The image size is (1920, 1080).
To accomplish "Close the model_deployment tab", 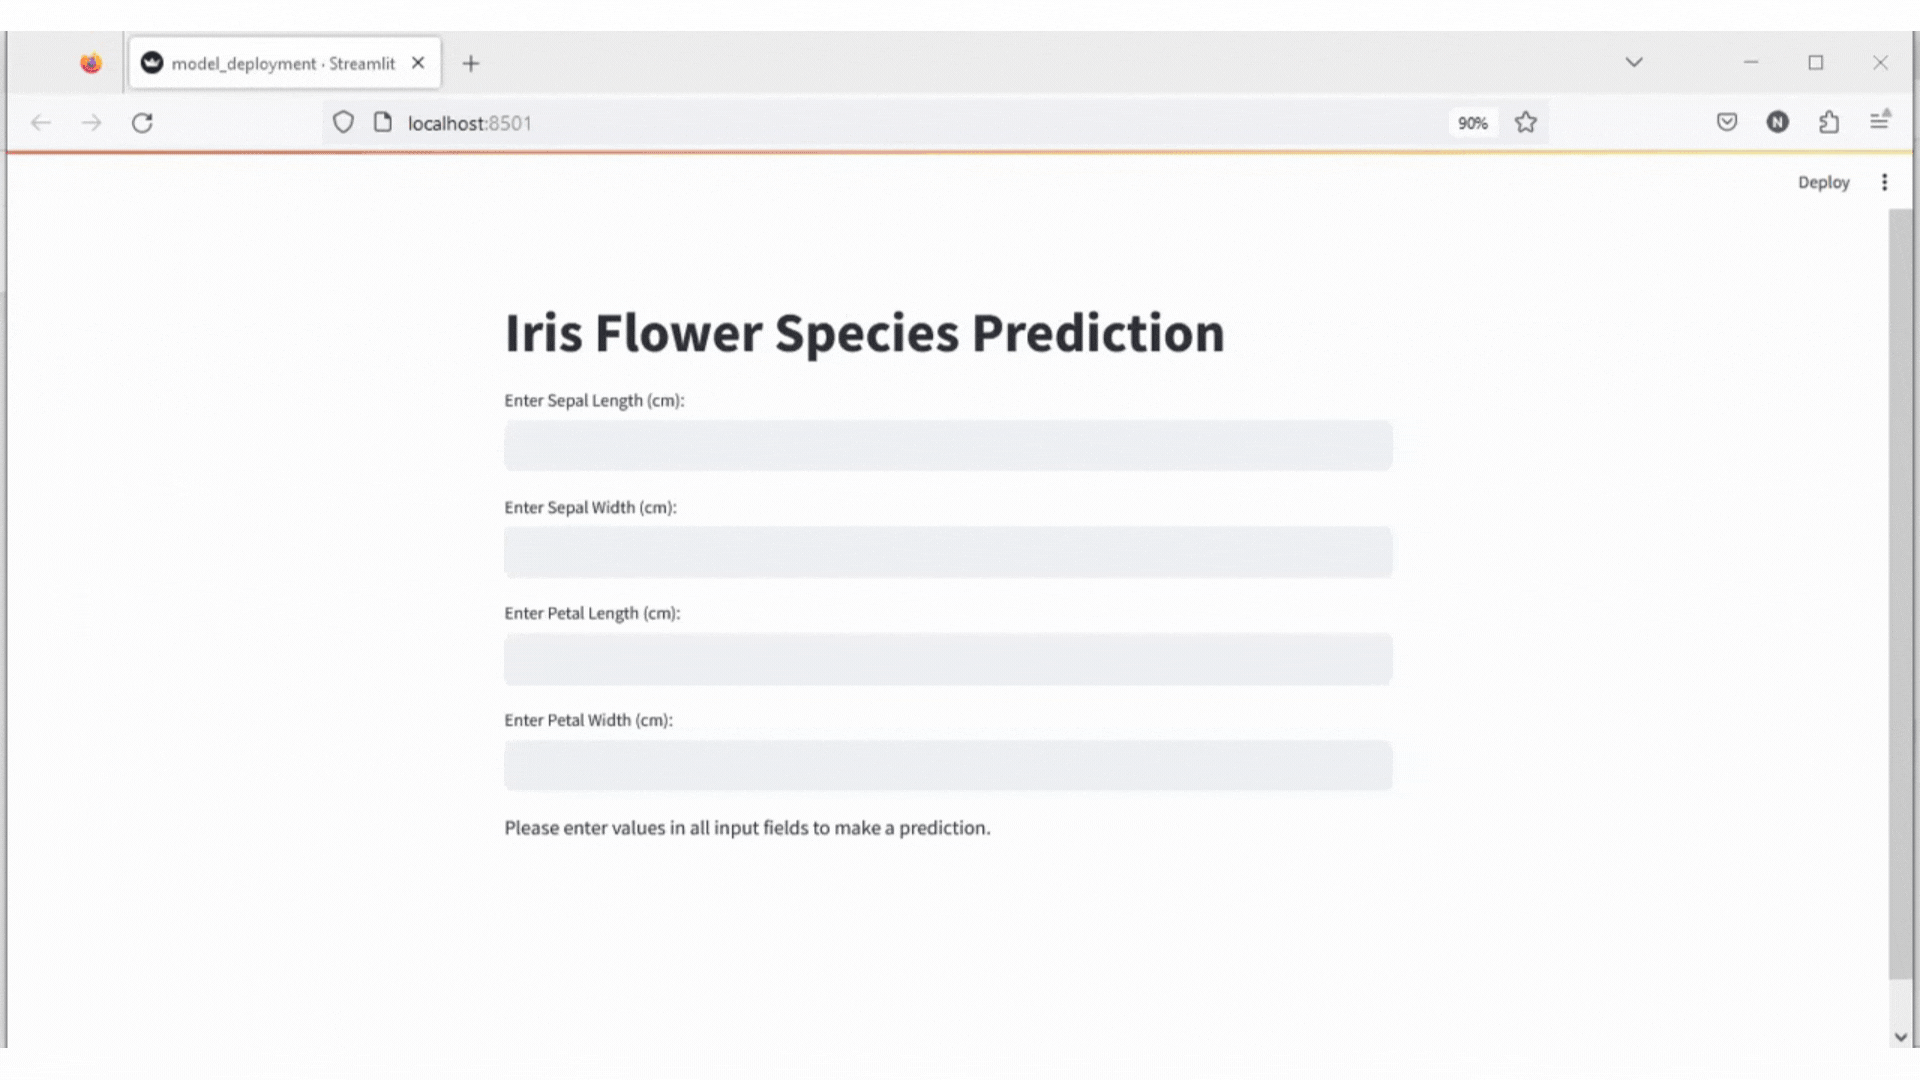I will coord(418,63).
